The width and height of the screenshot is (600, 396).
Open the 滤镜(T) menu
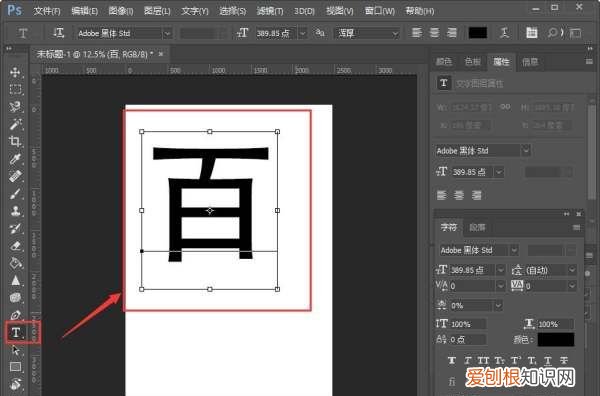coord(270,11)
